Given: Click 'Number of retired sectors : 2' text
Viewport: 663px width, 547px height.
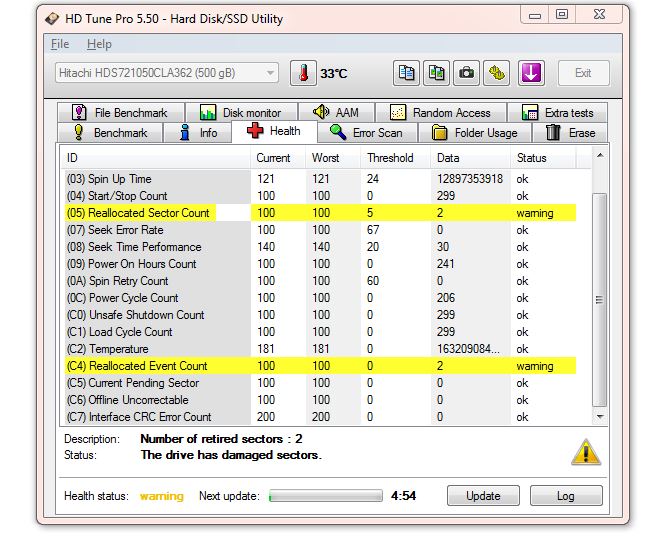Looking at the screenshot, I should pos(222,439).
